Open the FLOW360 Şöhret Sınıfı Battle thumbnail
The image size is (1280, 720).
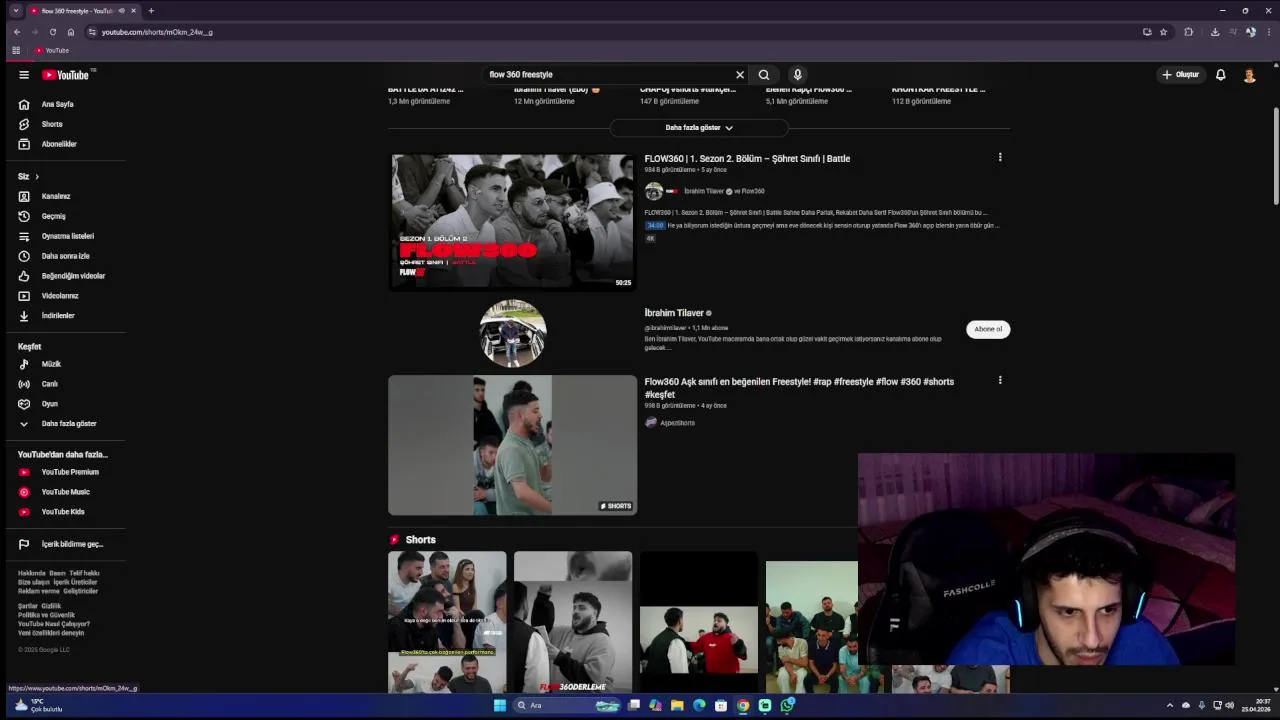coord(512,221)
